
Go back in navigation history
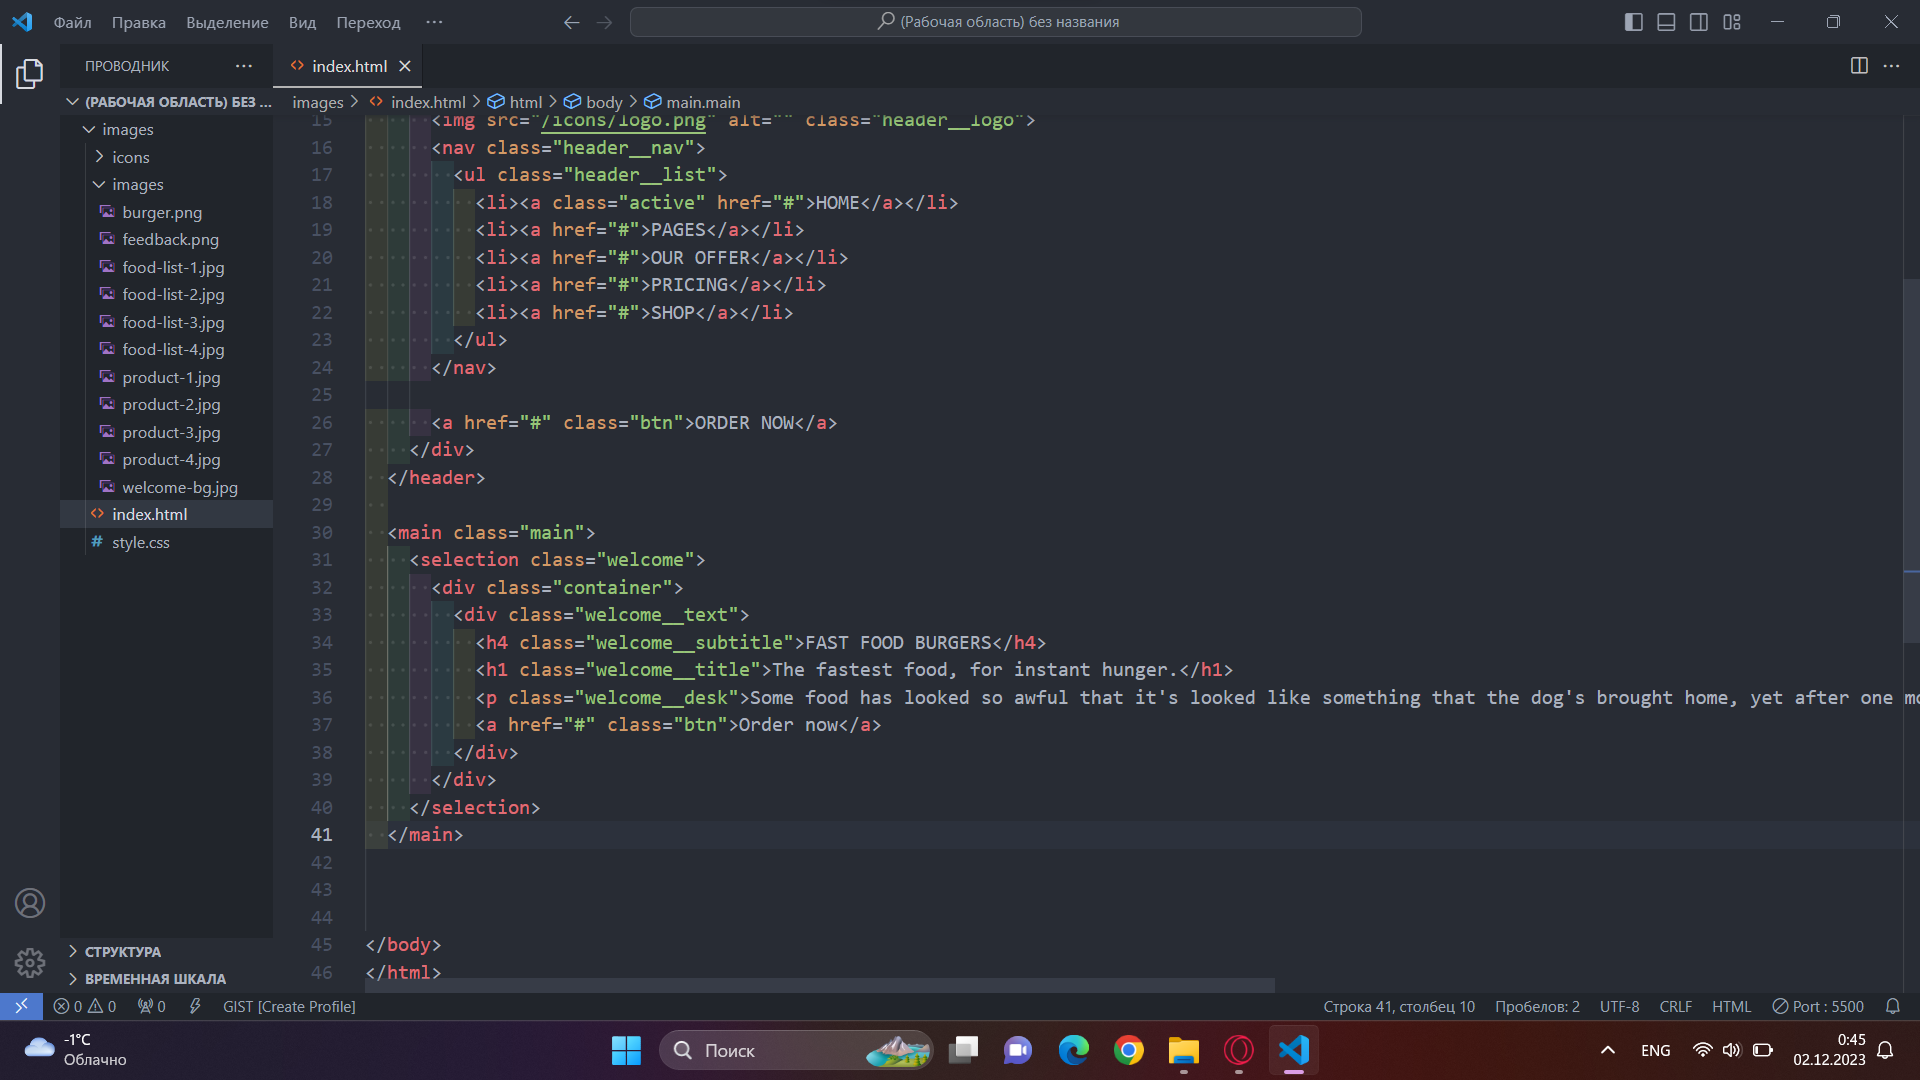point(571,22)
